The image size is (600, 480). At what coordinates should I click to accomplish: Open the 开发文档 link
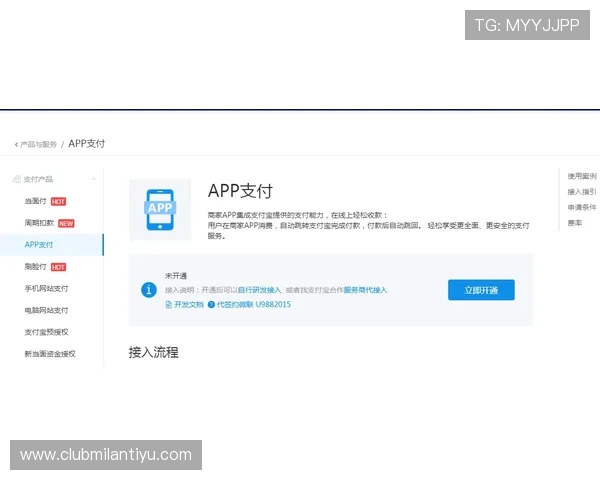pos(189,305)
